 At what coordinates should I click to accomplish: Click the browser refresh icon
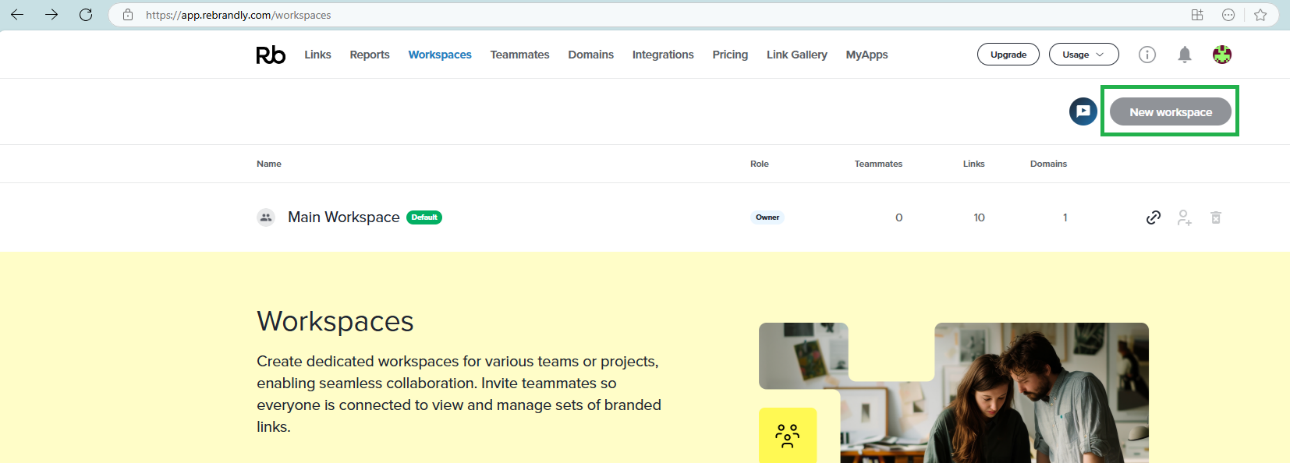pos(85,15)
